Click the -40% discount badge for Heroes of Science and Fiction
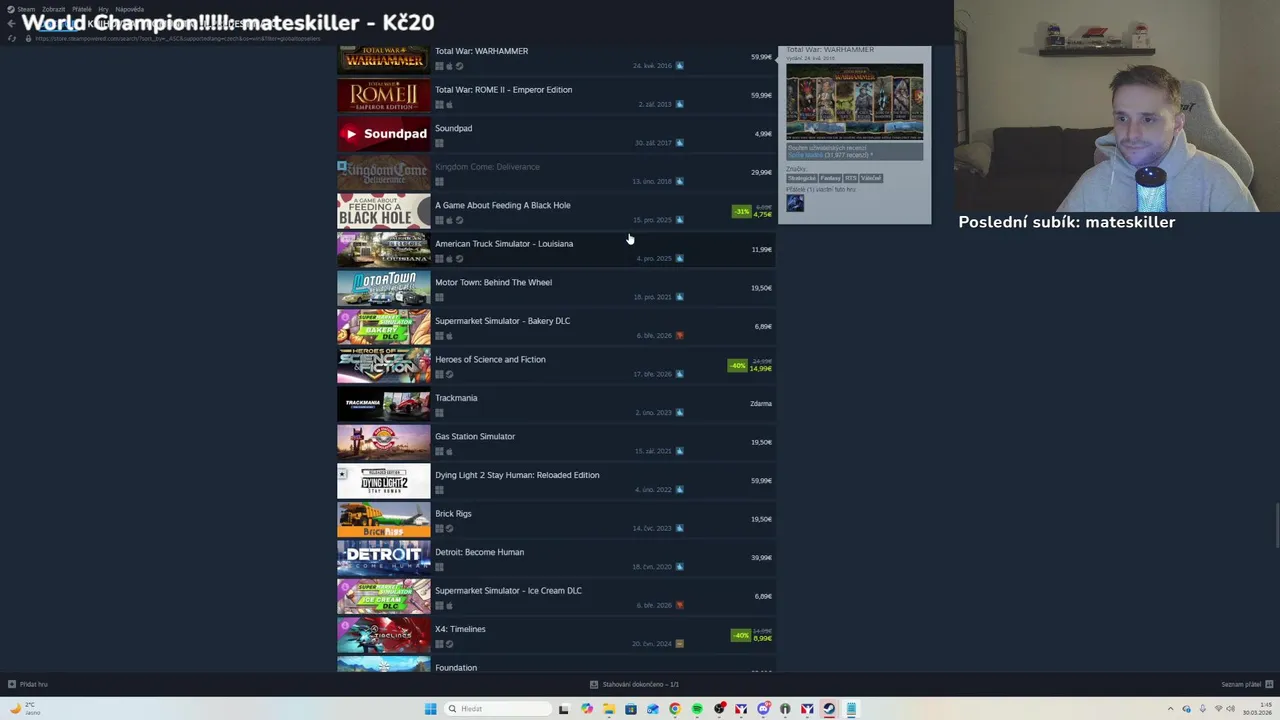The width and height of the screenshot is (1280, 720). (737, 365)
